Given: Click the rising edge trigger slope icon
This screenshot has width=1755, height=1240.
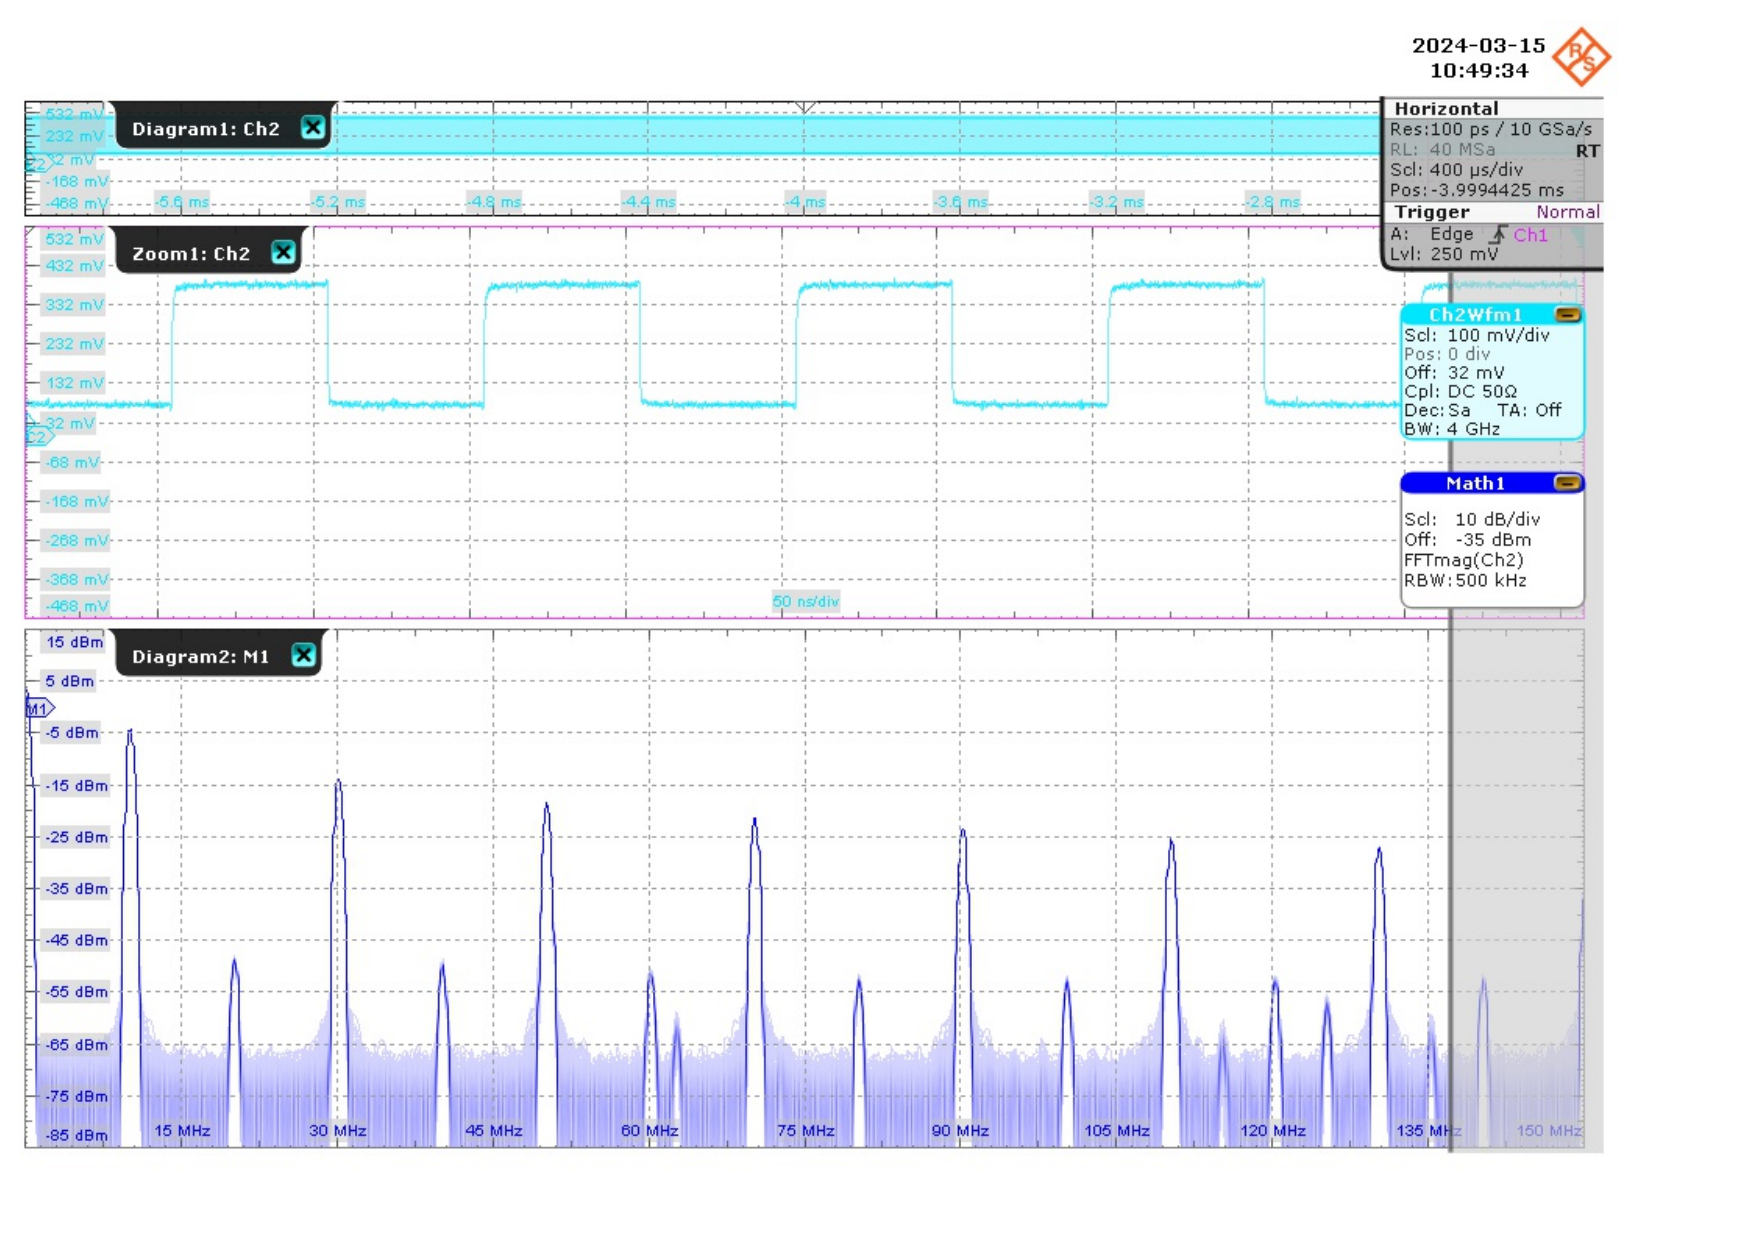Looking at the screenshot, I should (x=1497, y=235).
